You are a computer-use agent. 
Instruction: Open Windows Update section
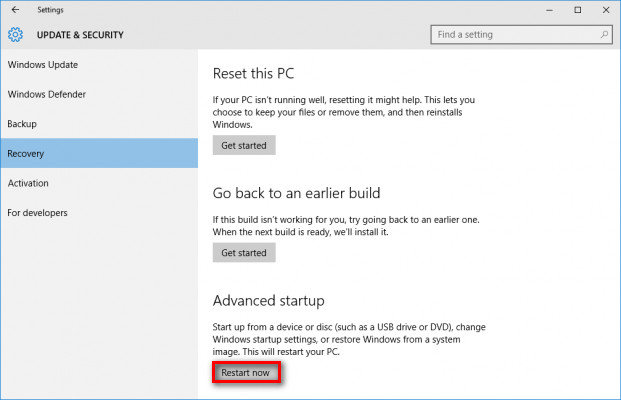click(99, 65)
